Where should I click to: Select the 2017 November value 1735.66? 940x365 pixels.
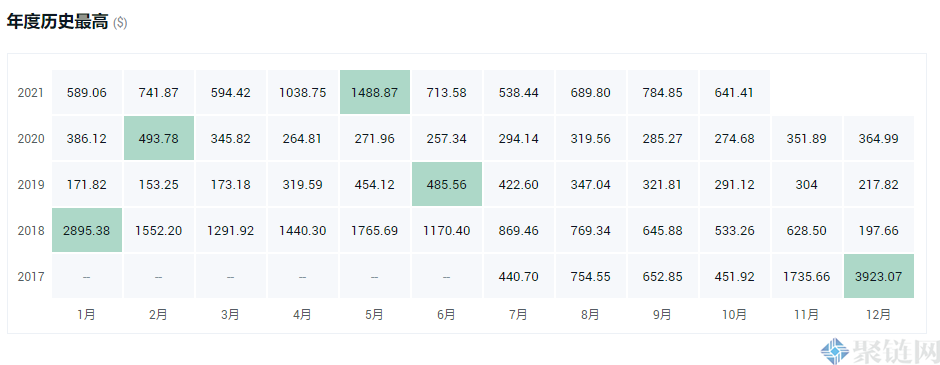[806, 277]
